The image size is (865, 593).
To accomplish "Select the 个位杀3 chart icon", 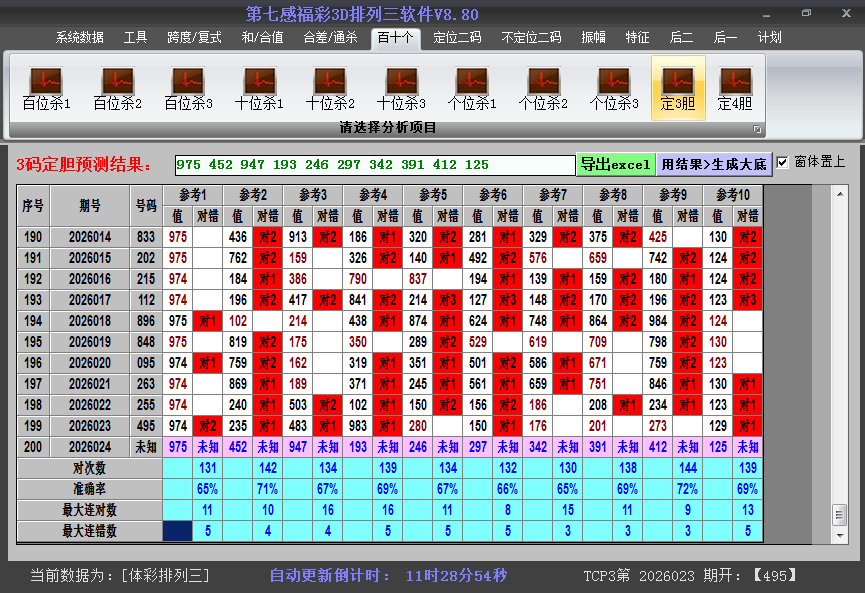I will [x=614, y=88].
